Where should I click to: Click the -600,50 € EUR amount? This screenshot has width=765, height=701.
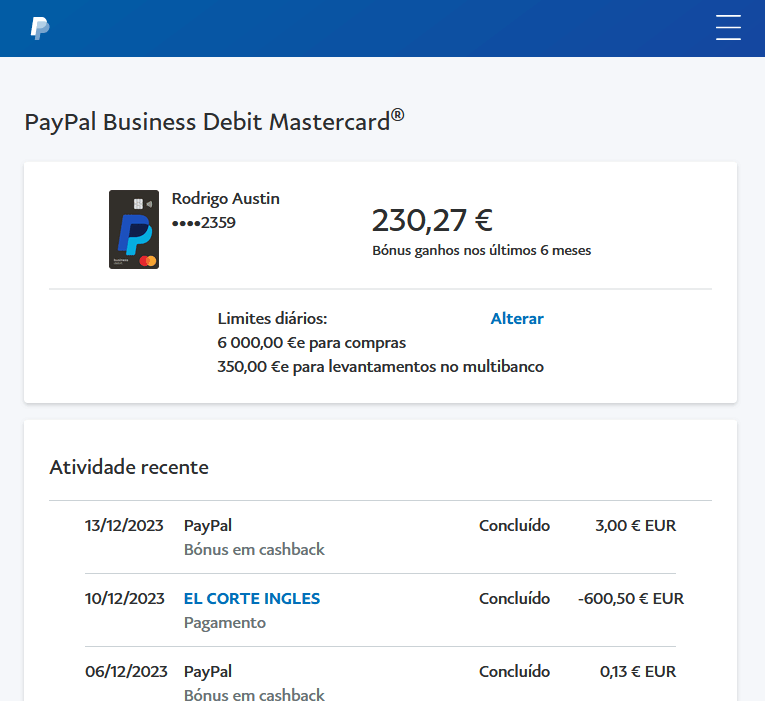[x=631, y=599]
